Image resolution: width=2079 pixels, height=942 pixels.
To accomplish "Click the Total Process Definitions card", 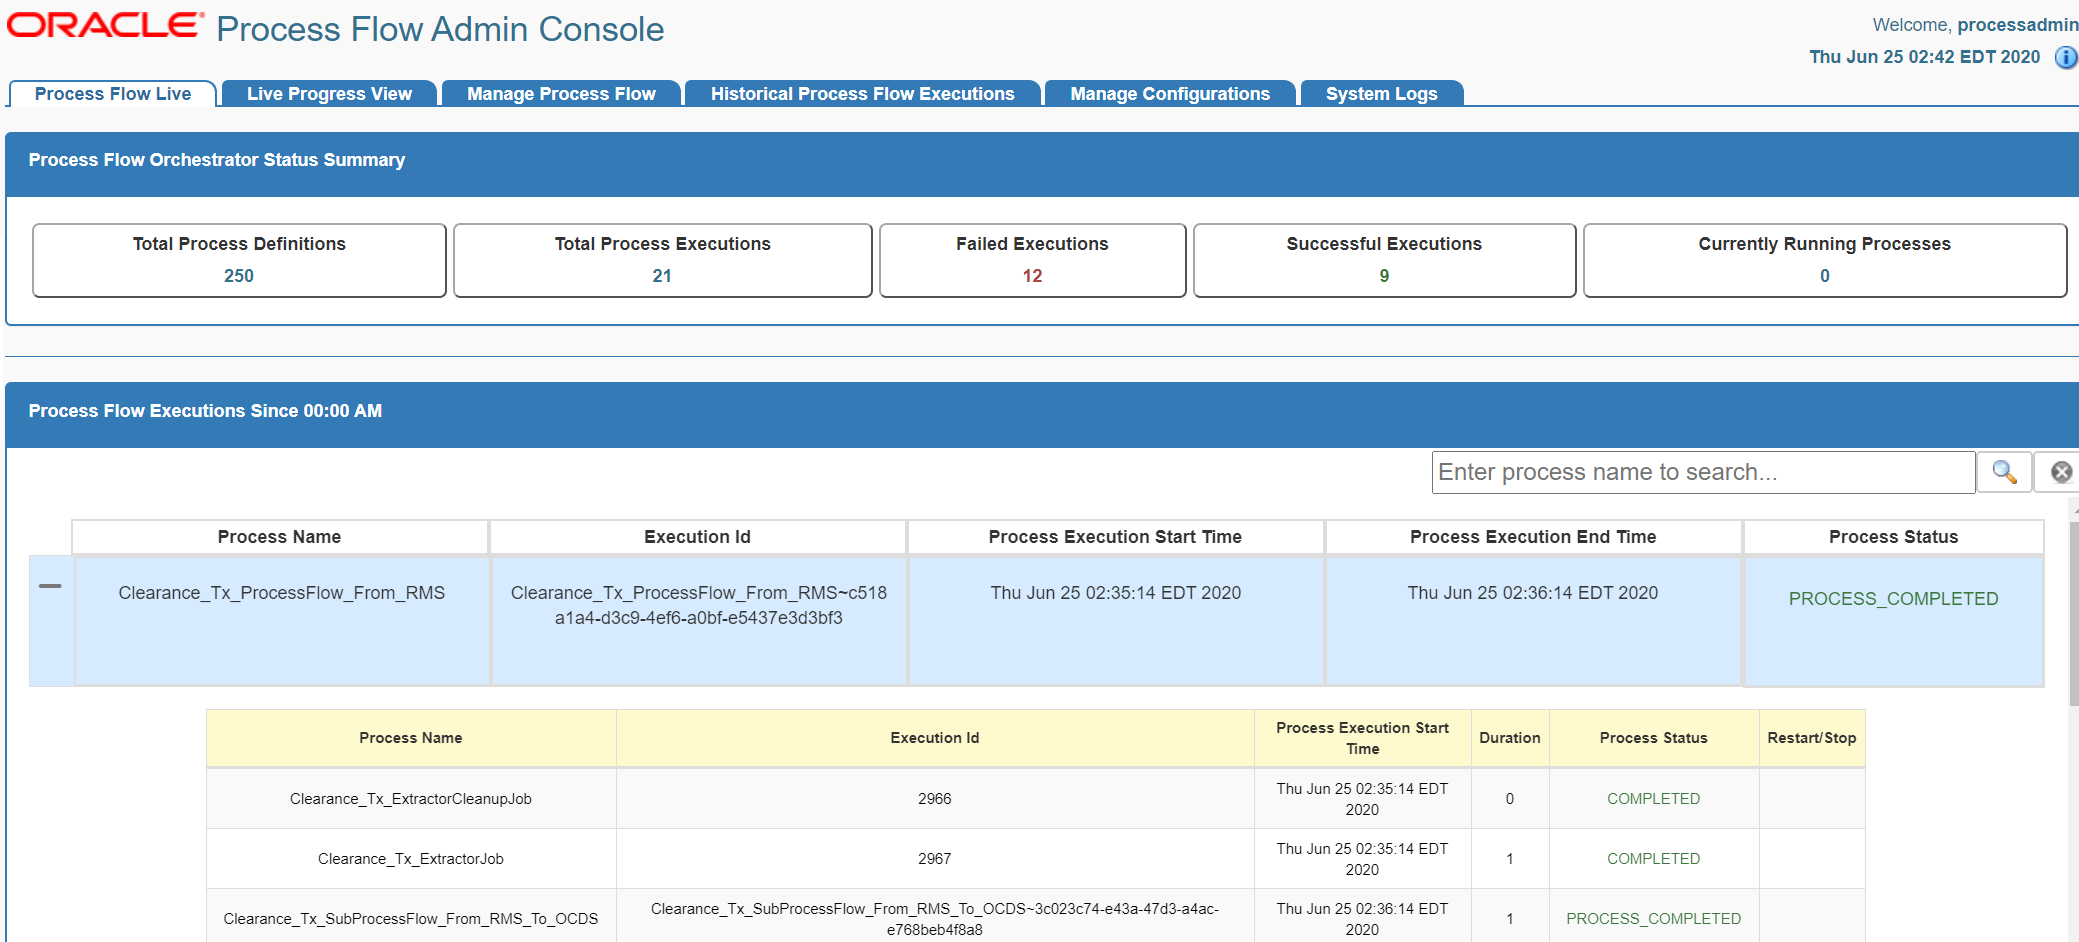I will [239, 259].
